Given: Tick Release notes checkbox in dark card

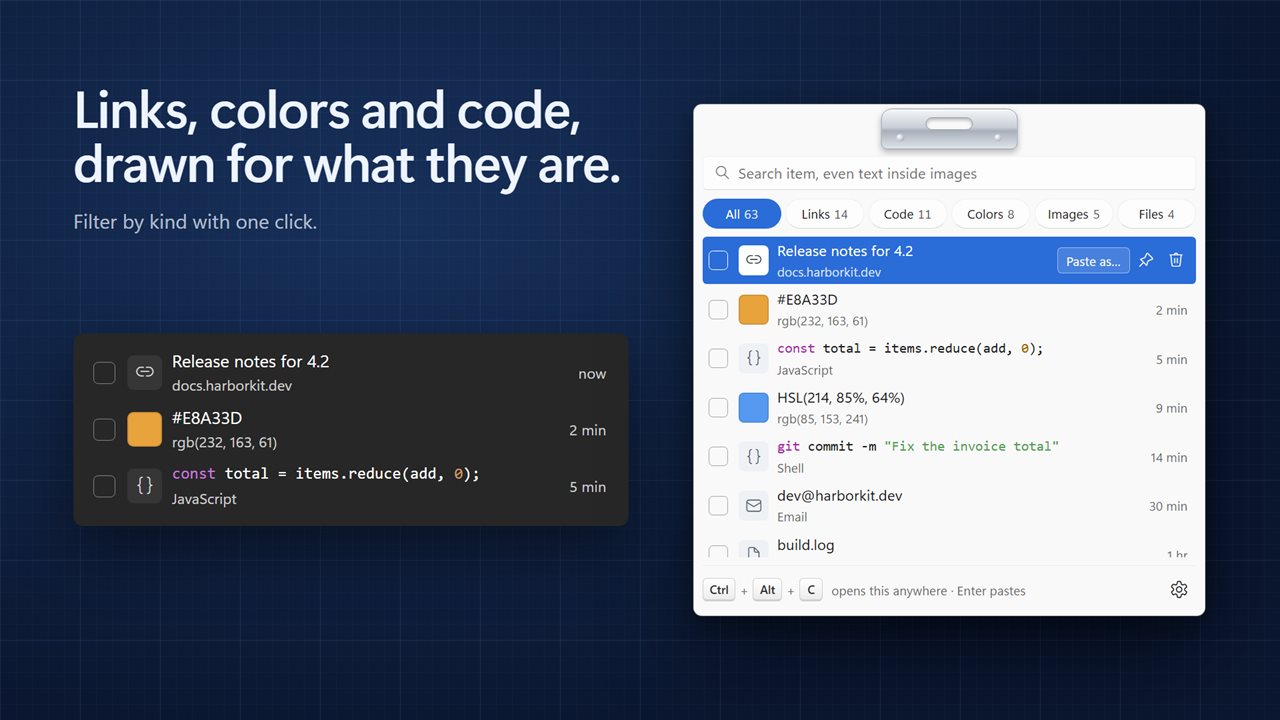Looking at the screenshot, I should (104, 373).
